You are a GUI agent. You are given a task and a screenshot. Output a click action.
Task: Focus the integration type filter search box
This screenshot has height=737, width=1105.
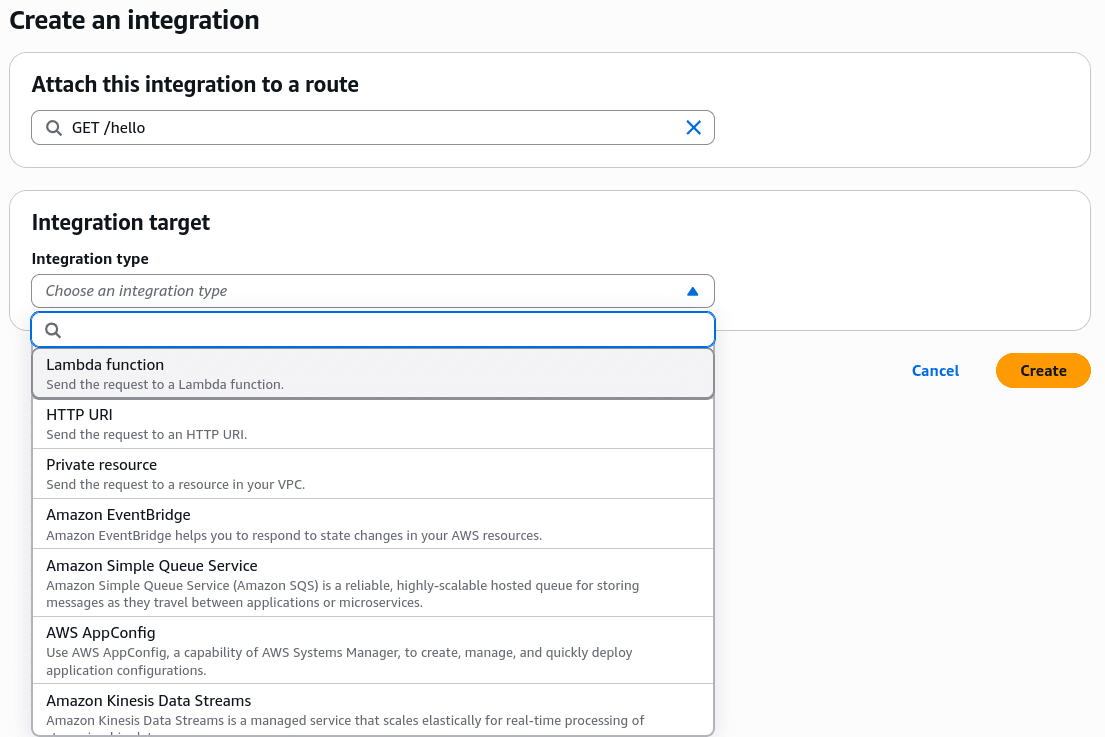[373, 330]
